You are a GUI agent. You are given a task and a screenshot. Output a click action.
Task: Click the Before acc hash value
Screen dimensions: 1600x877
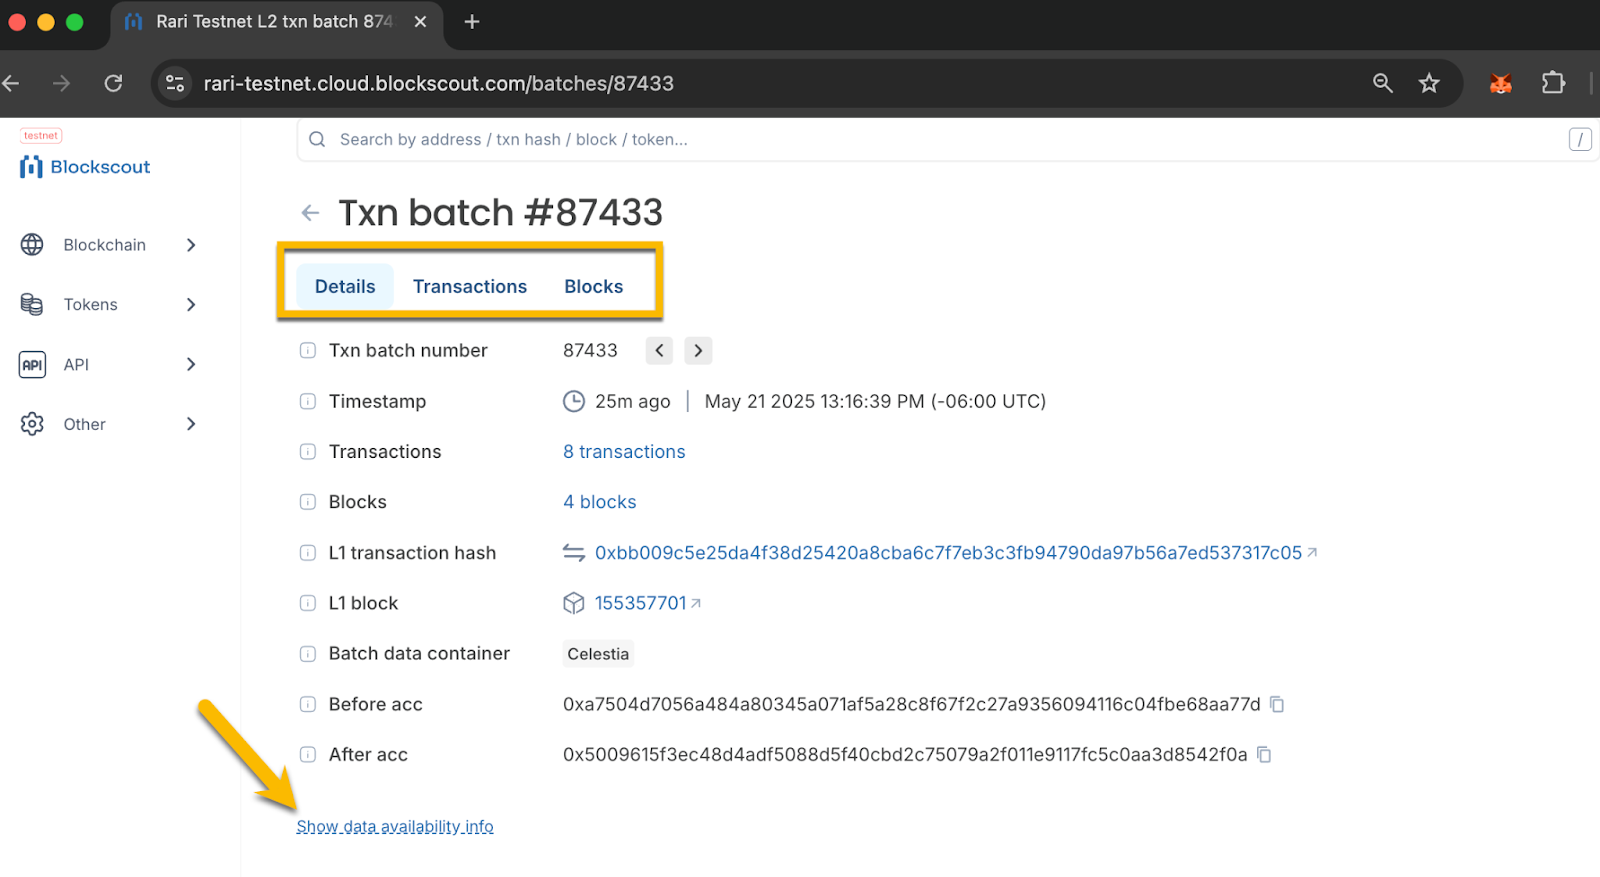click(912, 704)
